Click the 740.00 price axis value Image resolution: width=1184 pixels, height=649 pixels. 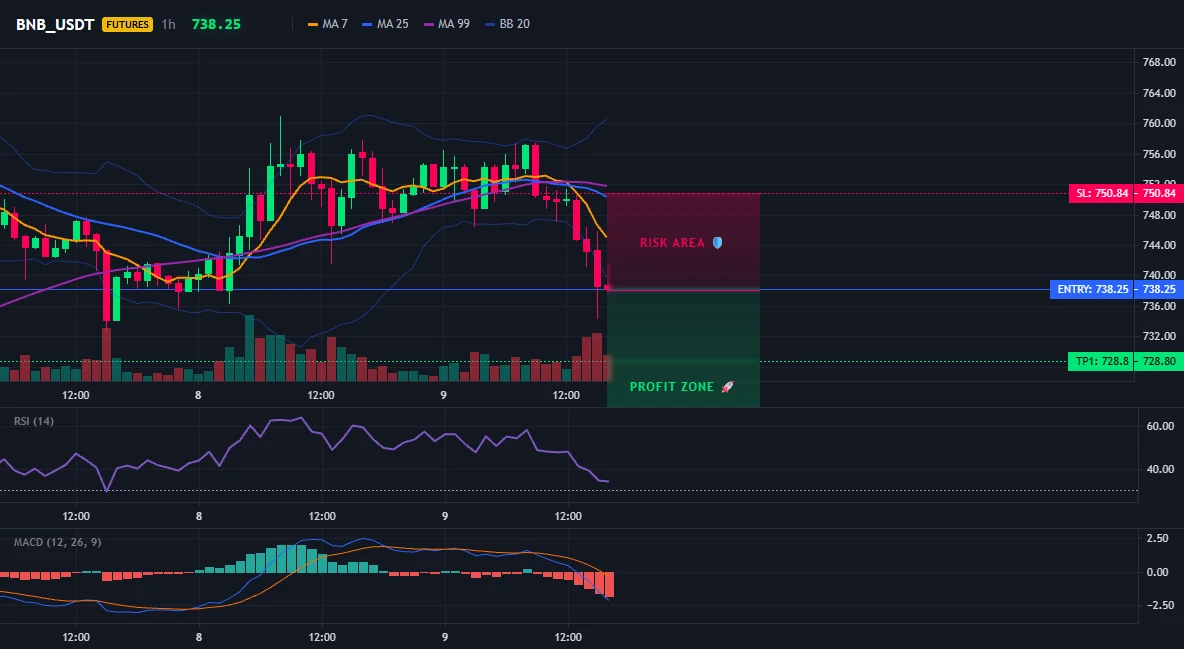point(1159,275)
